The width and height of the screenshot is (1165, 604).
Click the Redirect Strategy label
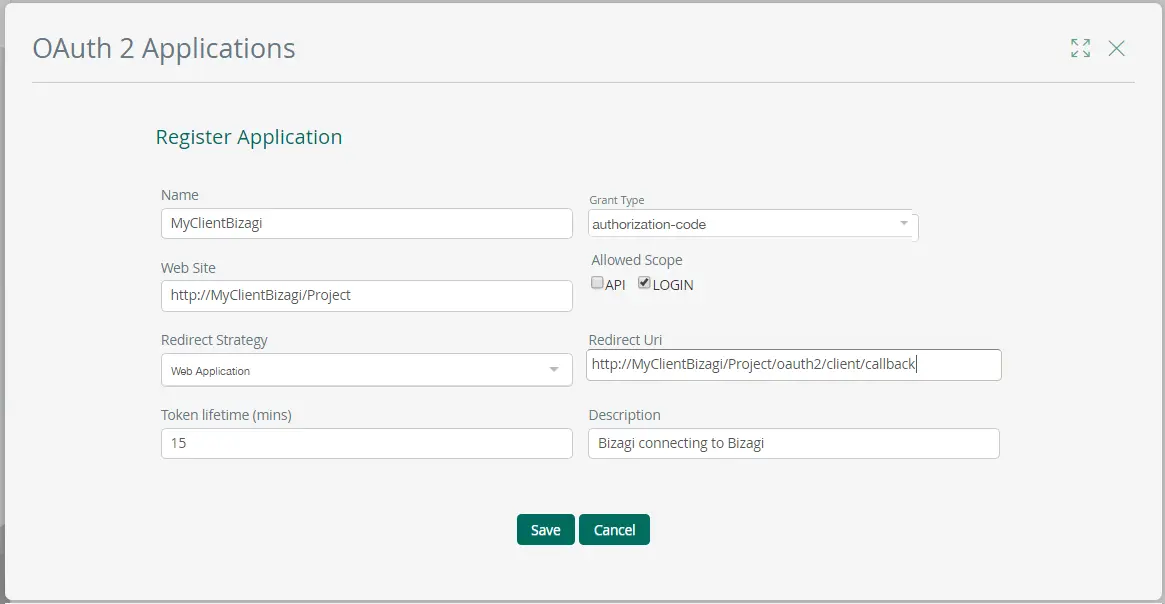point(214,340)
